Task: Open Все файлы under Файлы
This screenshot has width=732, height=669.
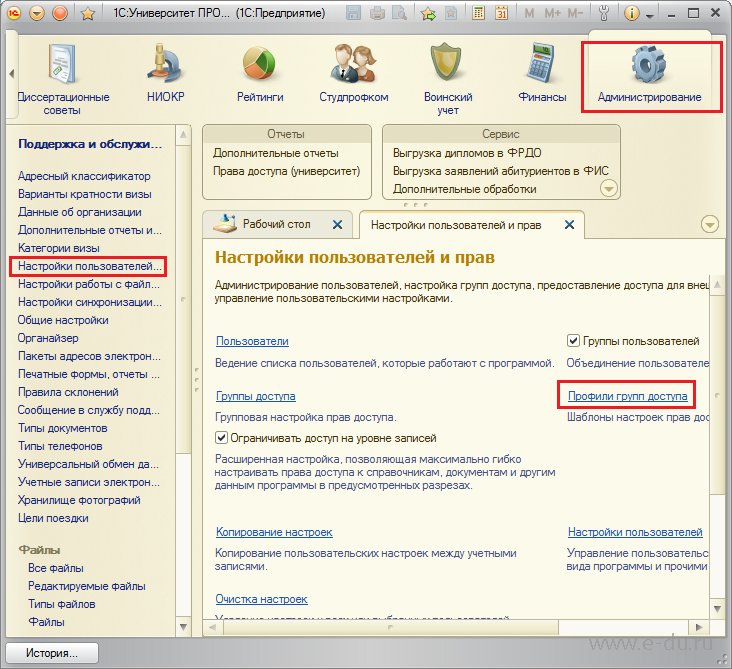Action: (56, 568)
